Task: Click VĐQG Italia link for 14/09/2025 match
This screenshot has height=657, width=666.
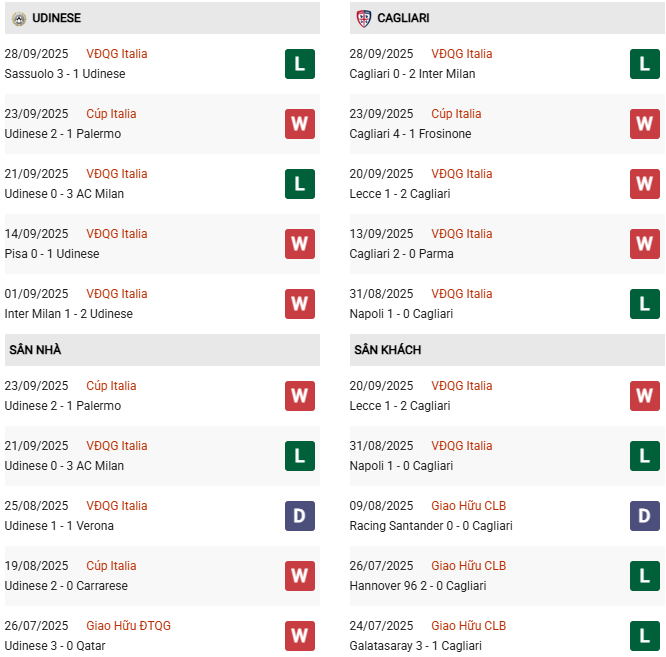Action: pos(116,234)
